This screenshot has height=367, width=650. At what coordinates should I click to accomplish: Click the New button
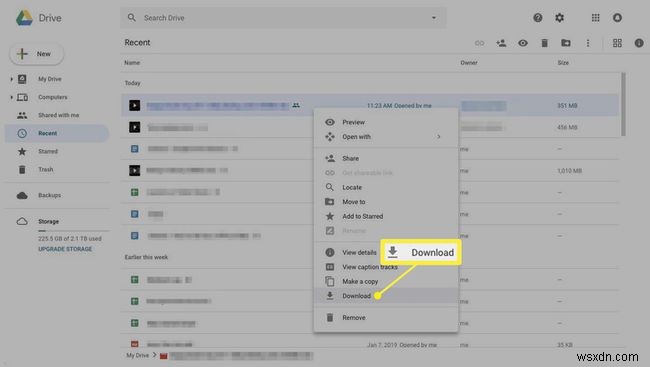click(x=36, y=54)
